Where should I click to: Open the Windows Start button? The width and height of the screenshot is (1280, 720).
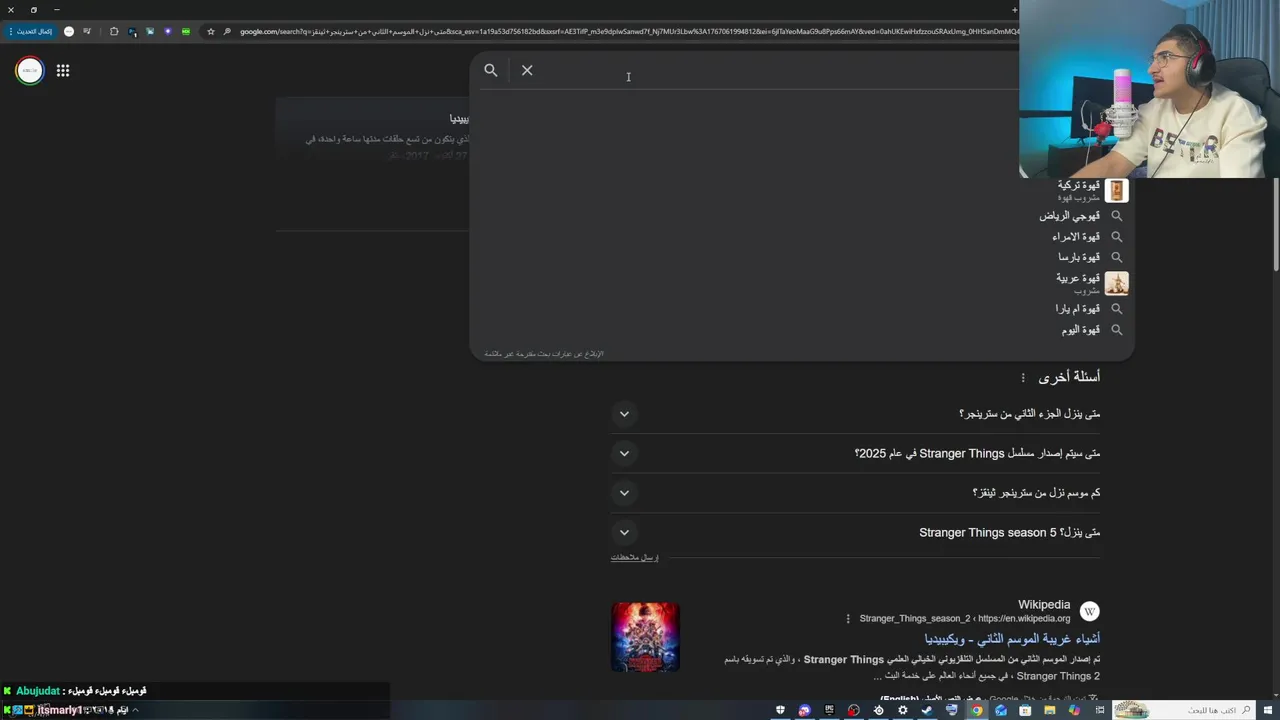(x=1267, y=710)
